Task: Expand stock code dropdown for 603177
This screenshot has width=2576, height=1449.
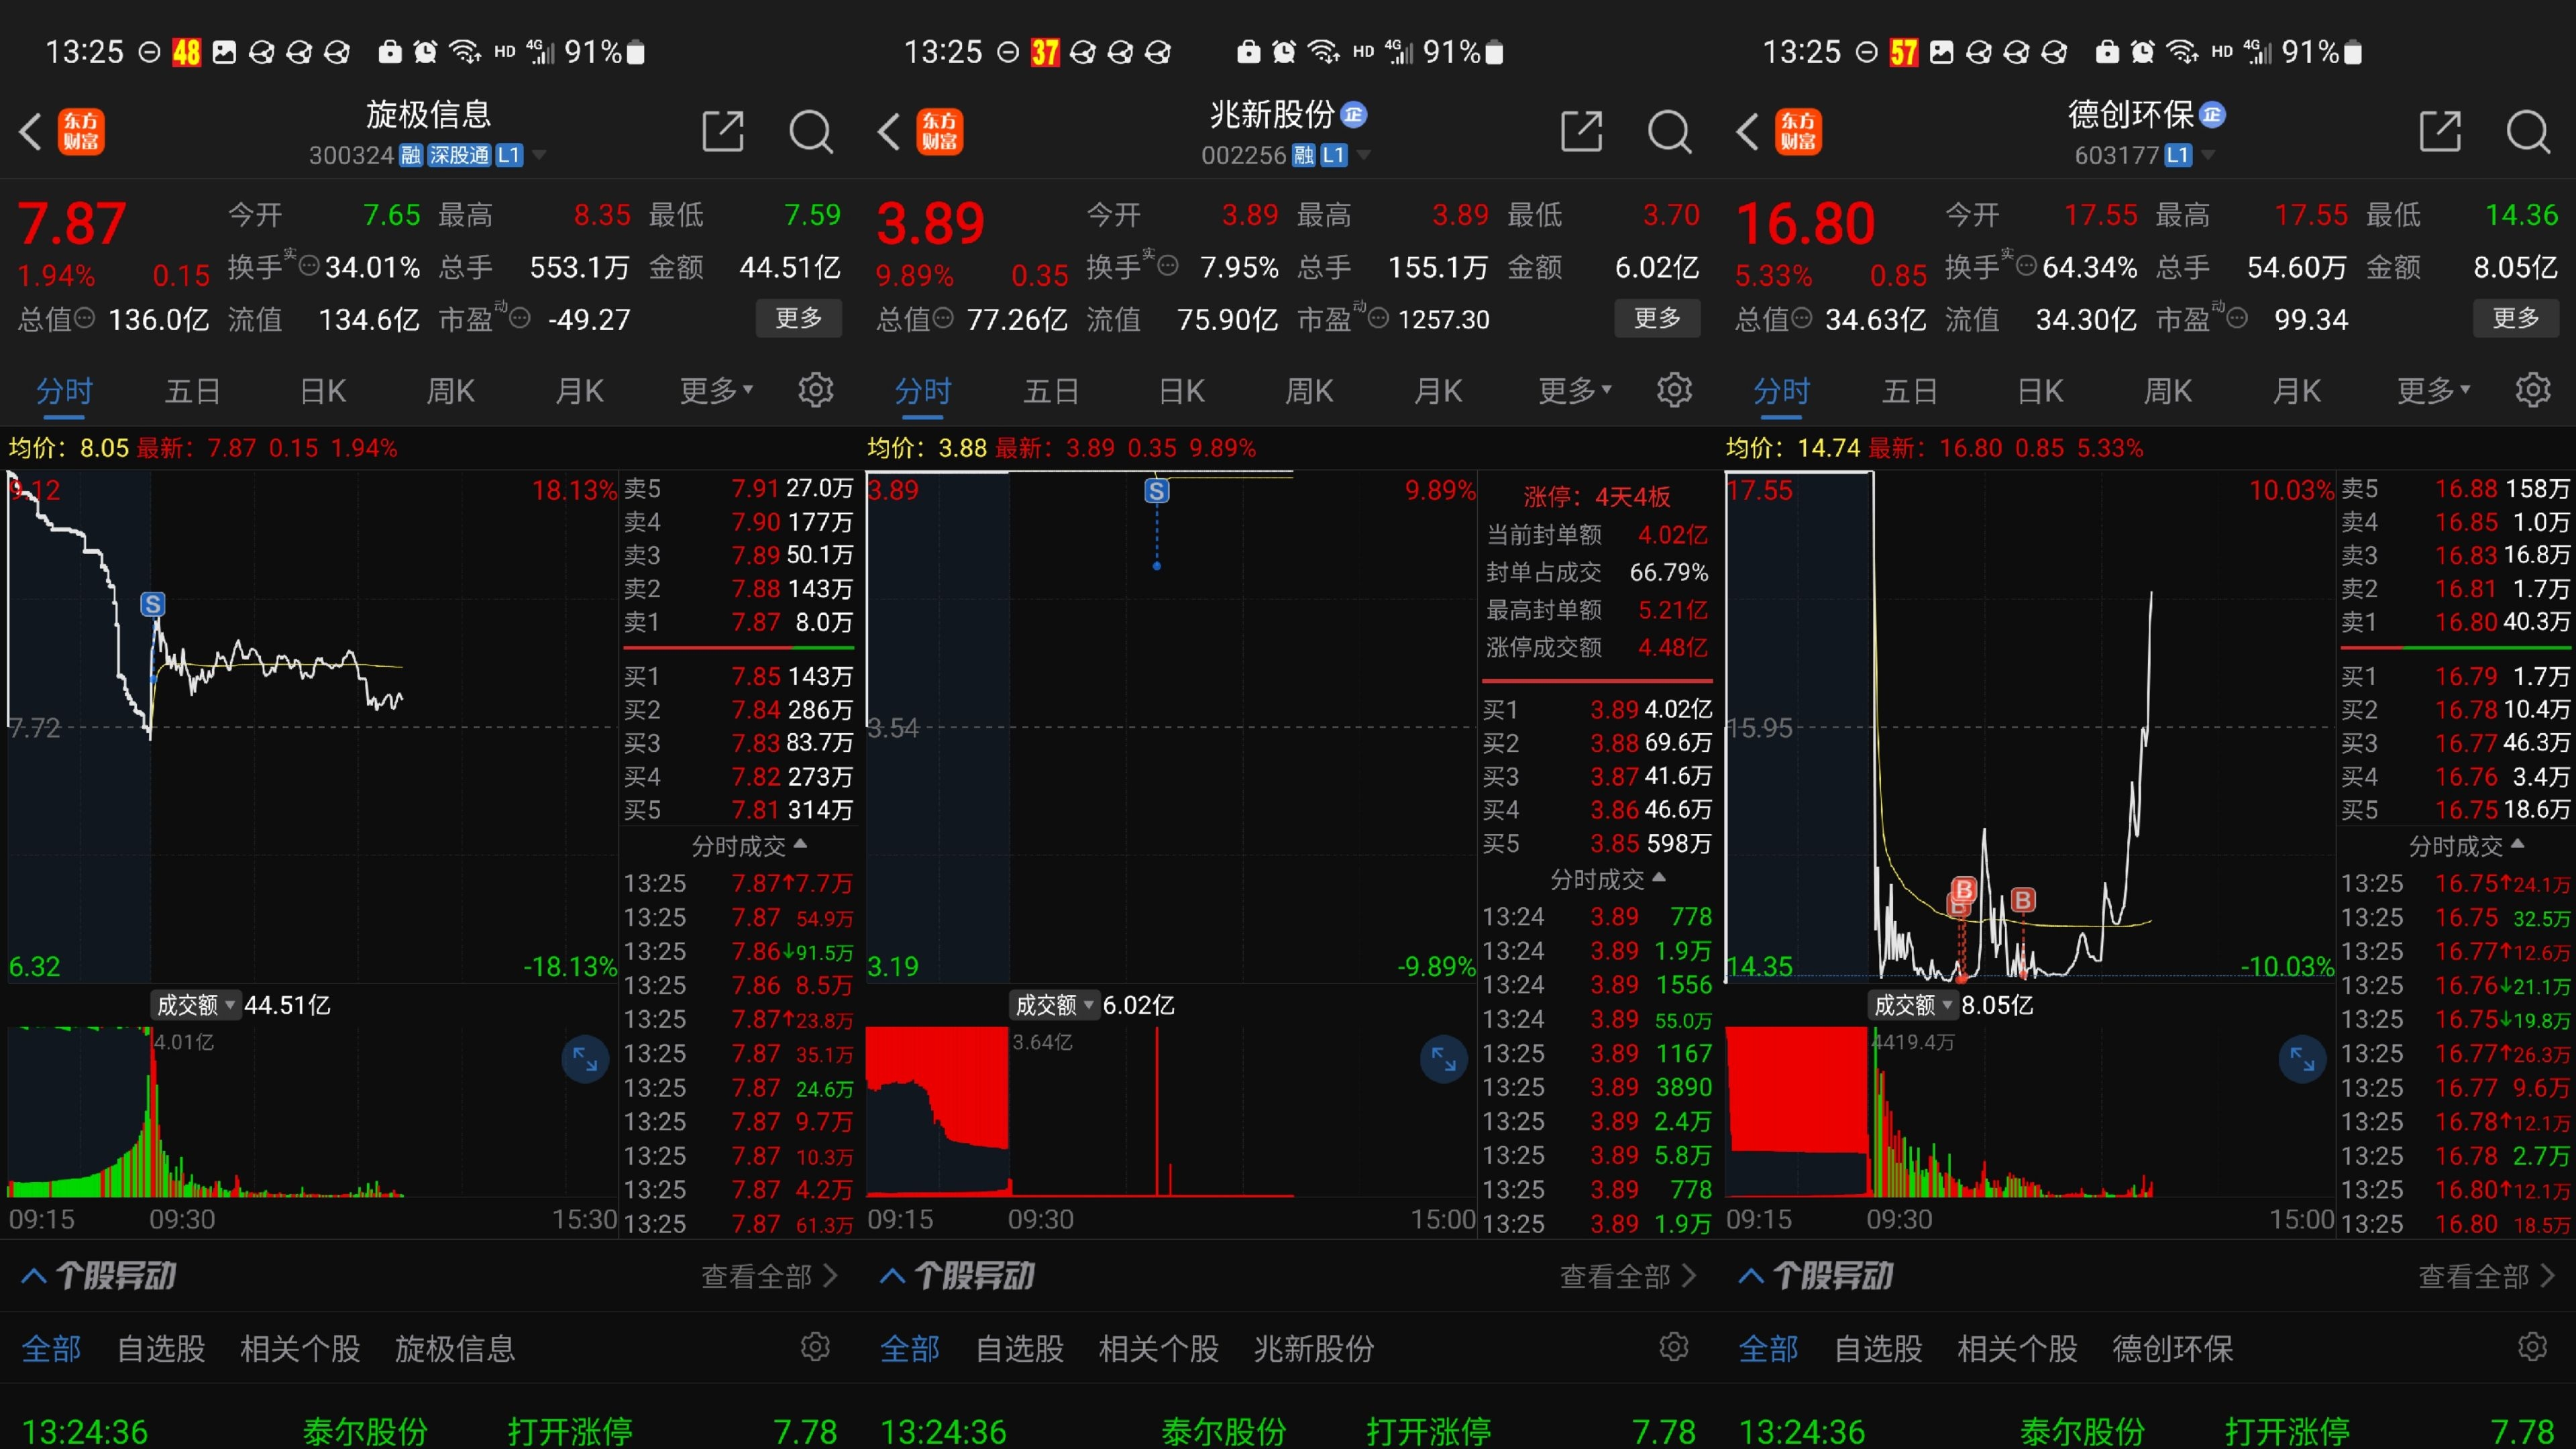Action: (x=2208, y=155)
